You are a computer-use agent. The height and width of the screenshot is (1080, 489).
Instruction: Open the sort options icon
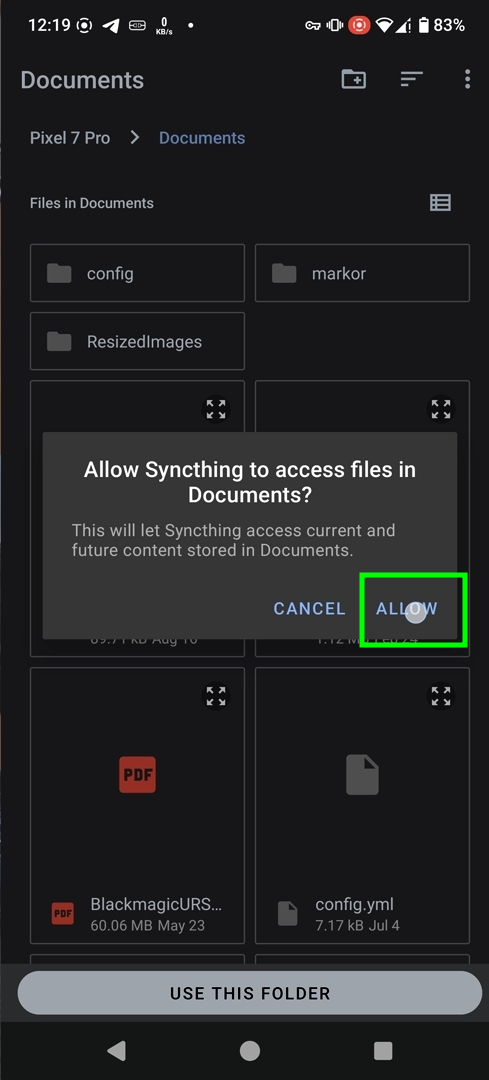click(411, 79)
